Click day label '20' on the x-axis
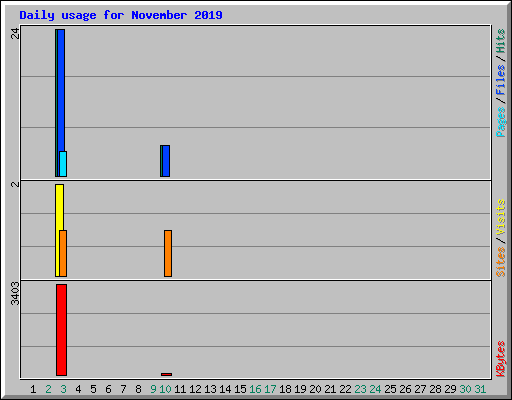512x400 pixels. click(x=315, y=389)
